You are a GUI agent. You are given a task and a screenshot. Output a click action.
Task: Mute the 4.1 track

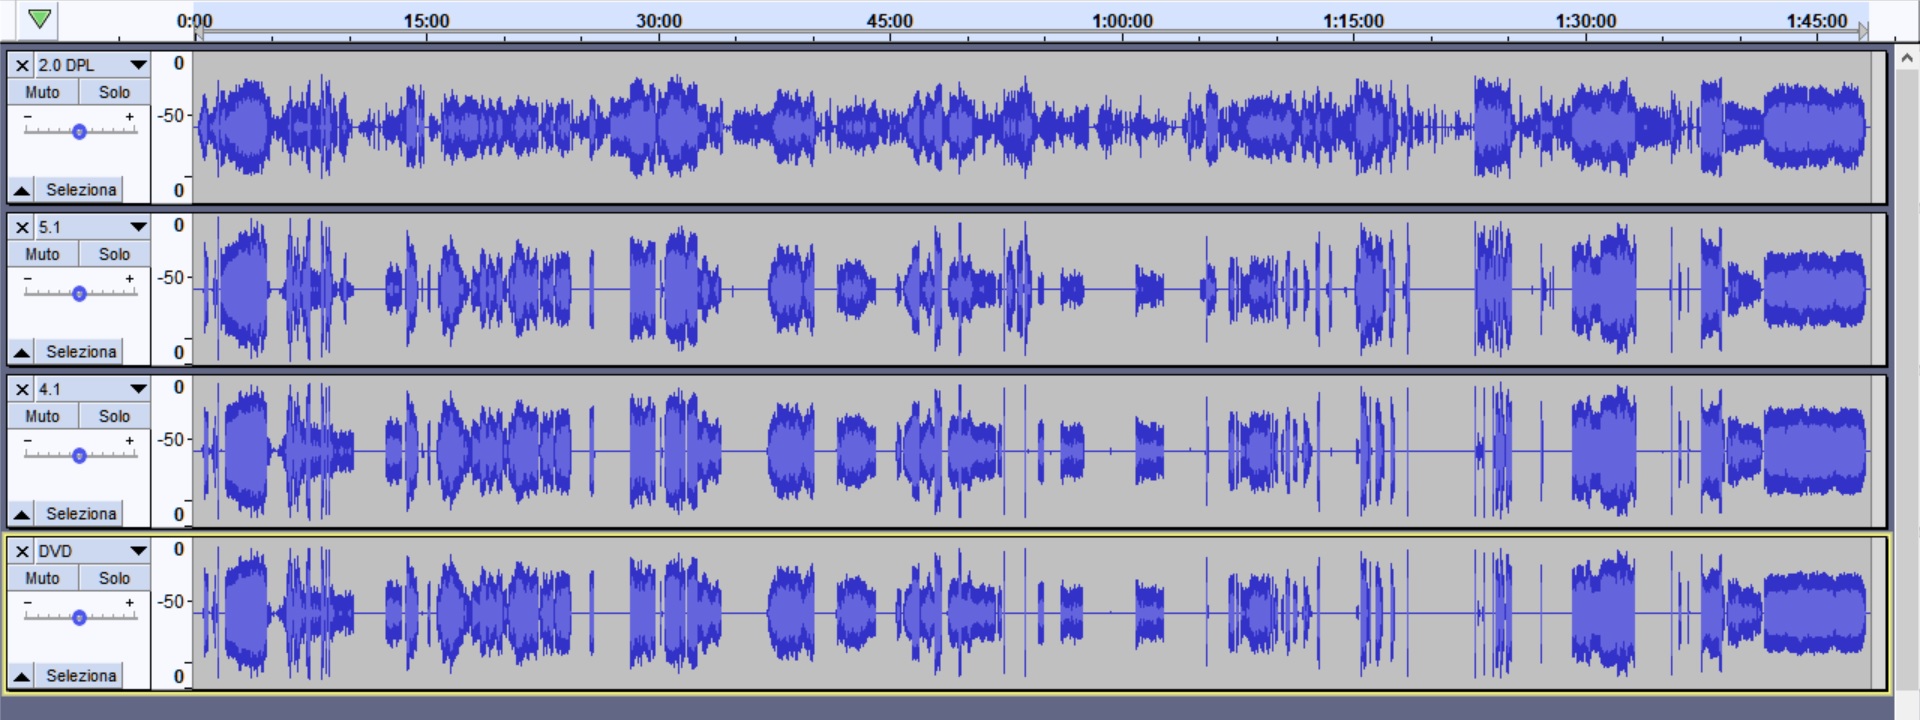pos(42,416)
